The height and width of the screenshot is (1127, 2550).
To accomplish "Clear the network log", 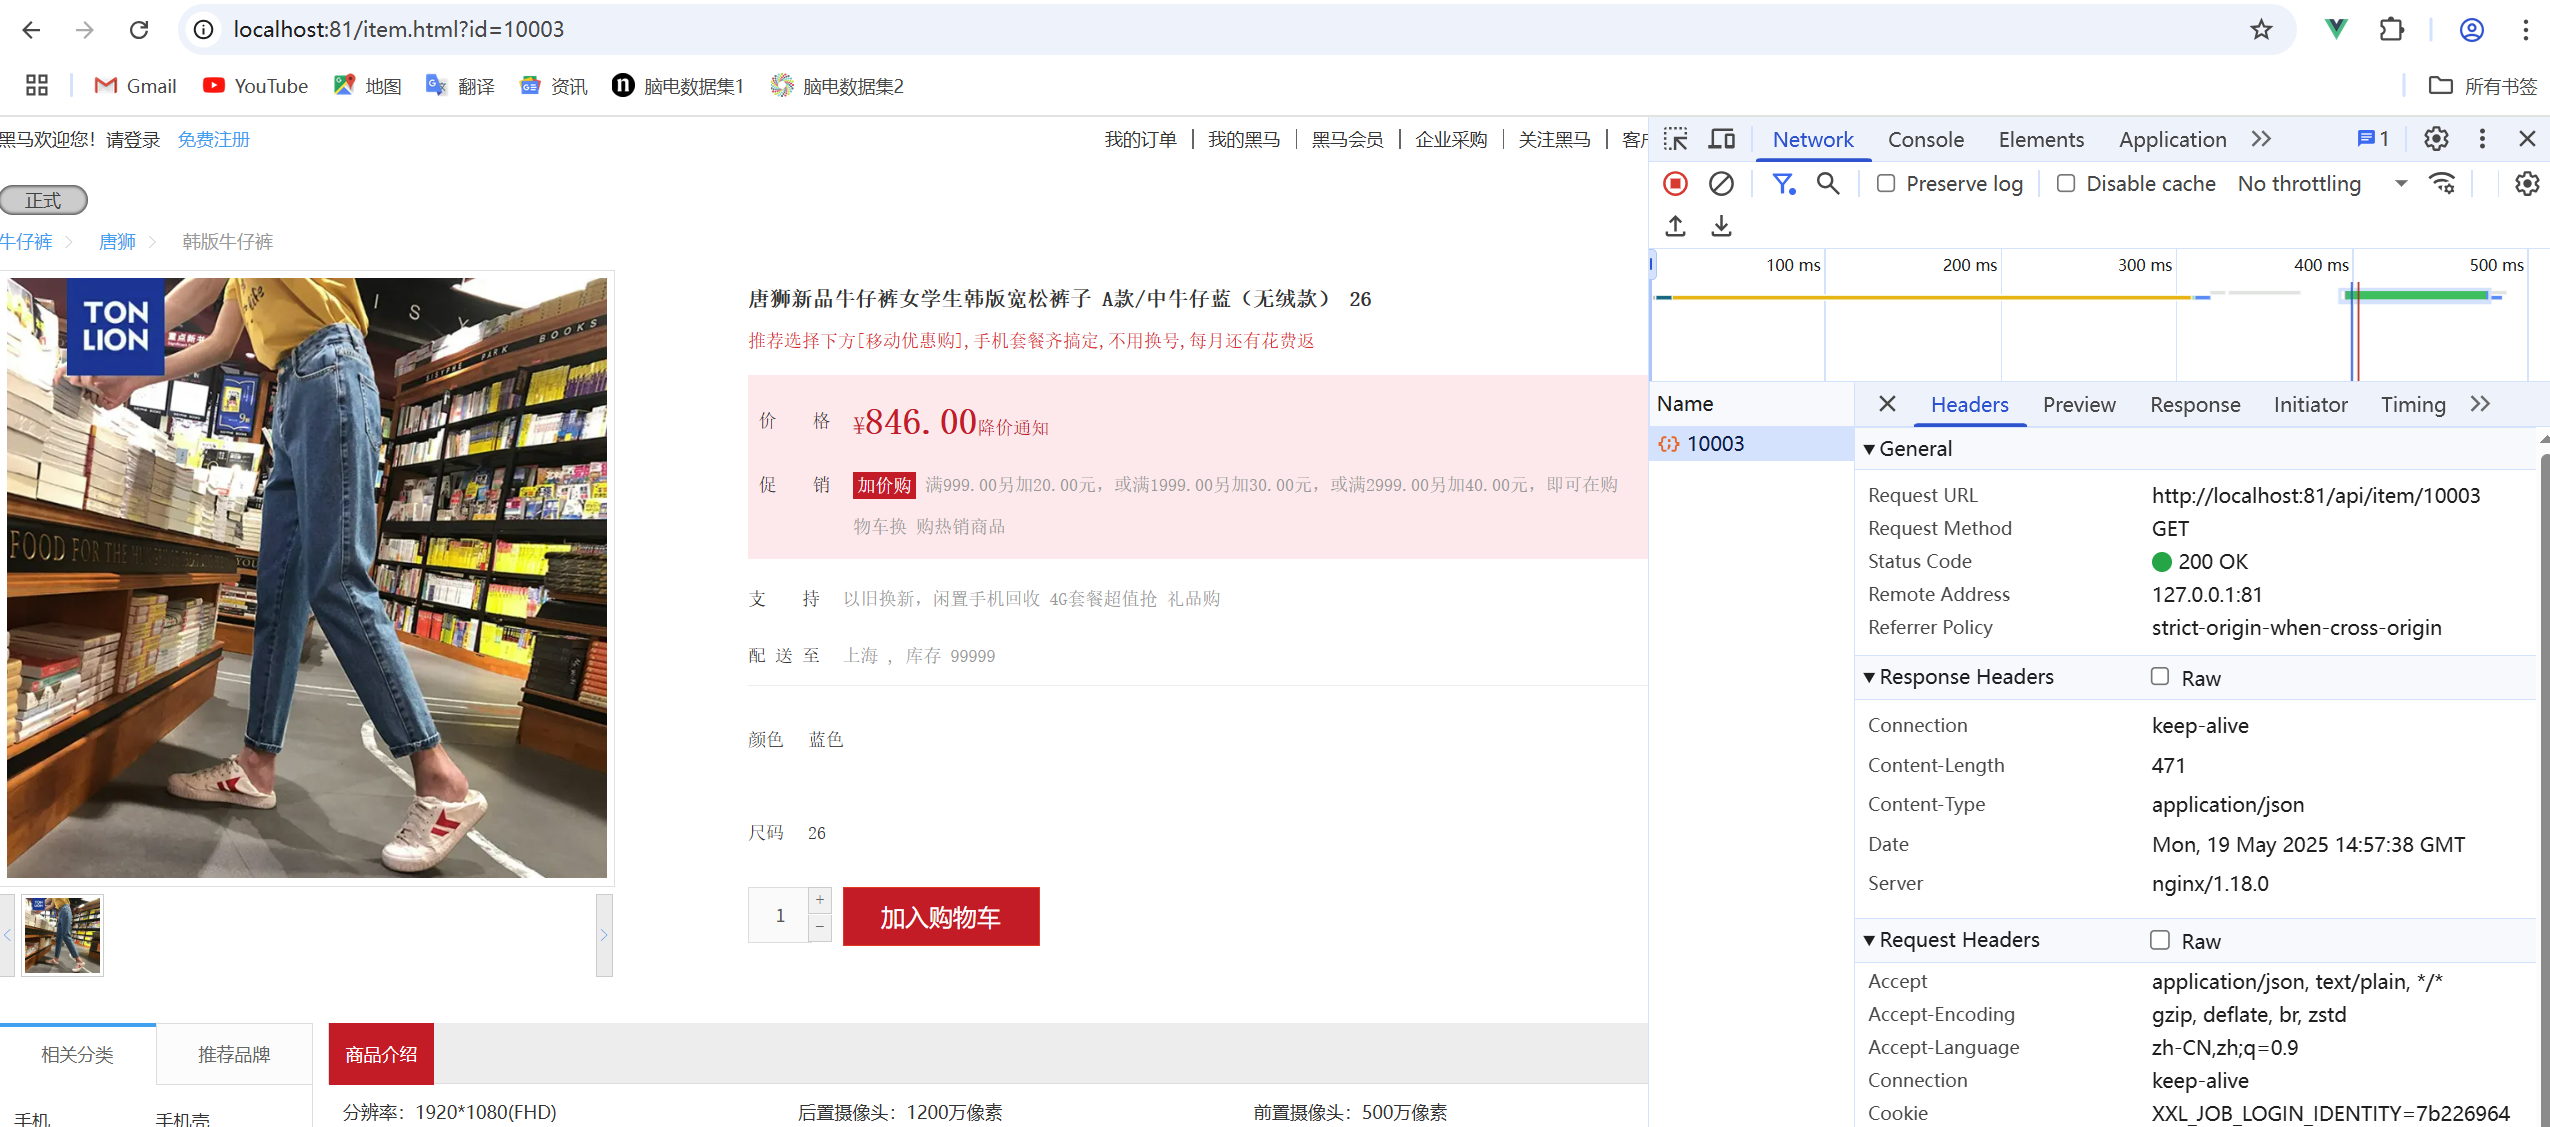I will 1721,184.
